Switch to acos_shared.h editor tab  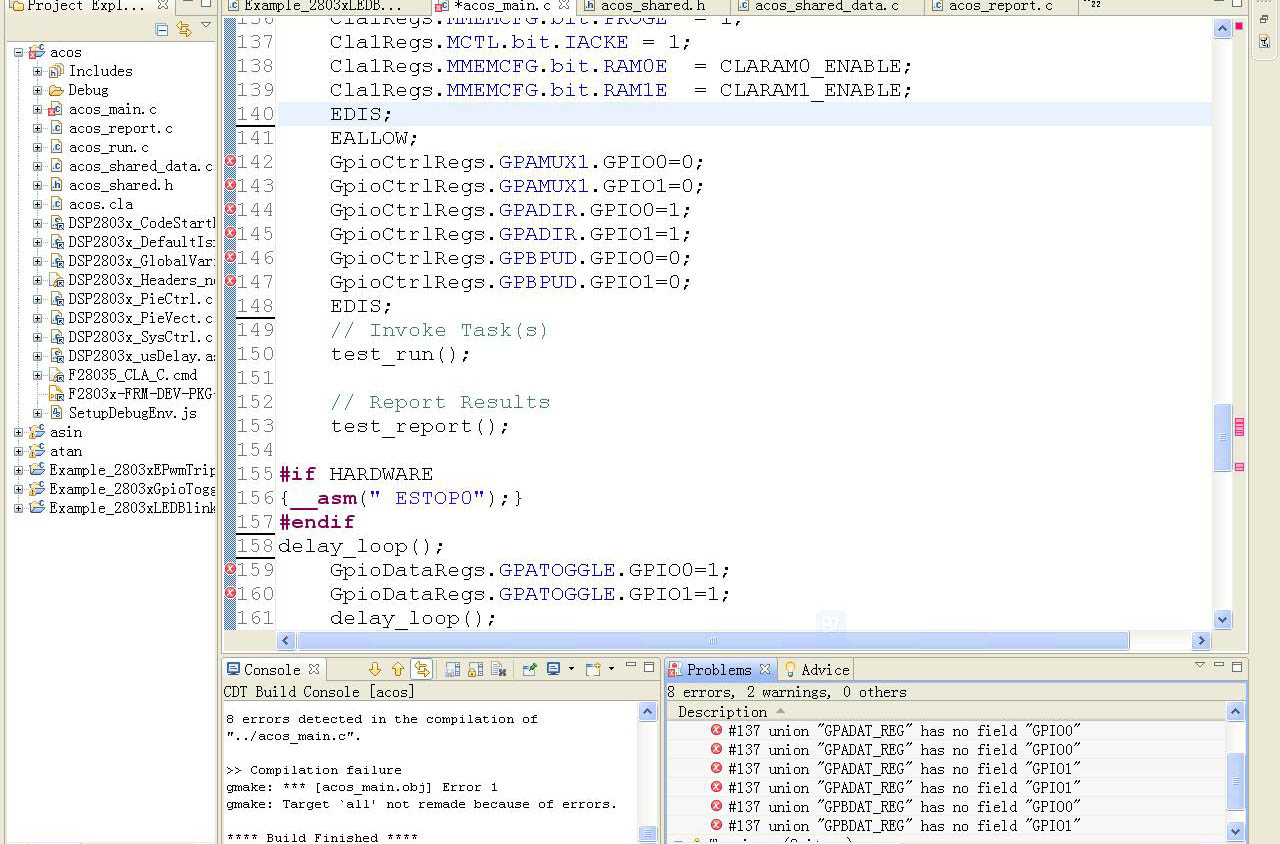(652, 6)
